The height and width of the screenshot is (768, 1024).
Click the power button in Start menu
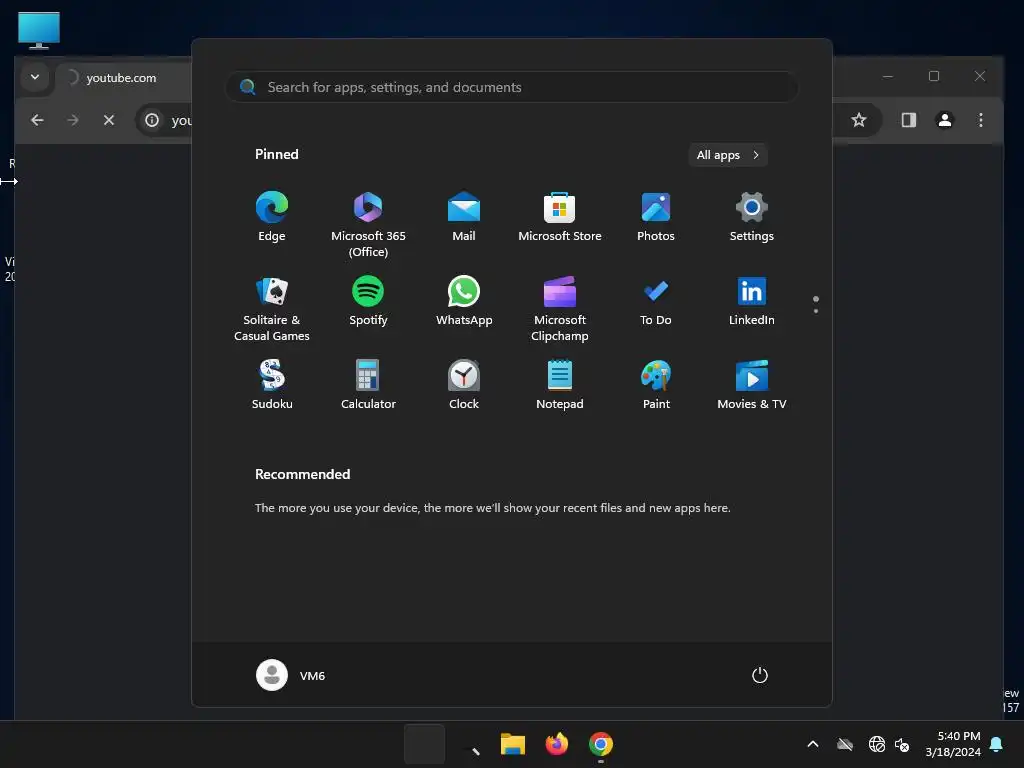click(x=760, y=675)
